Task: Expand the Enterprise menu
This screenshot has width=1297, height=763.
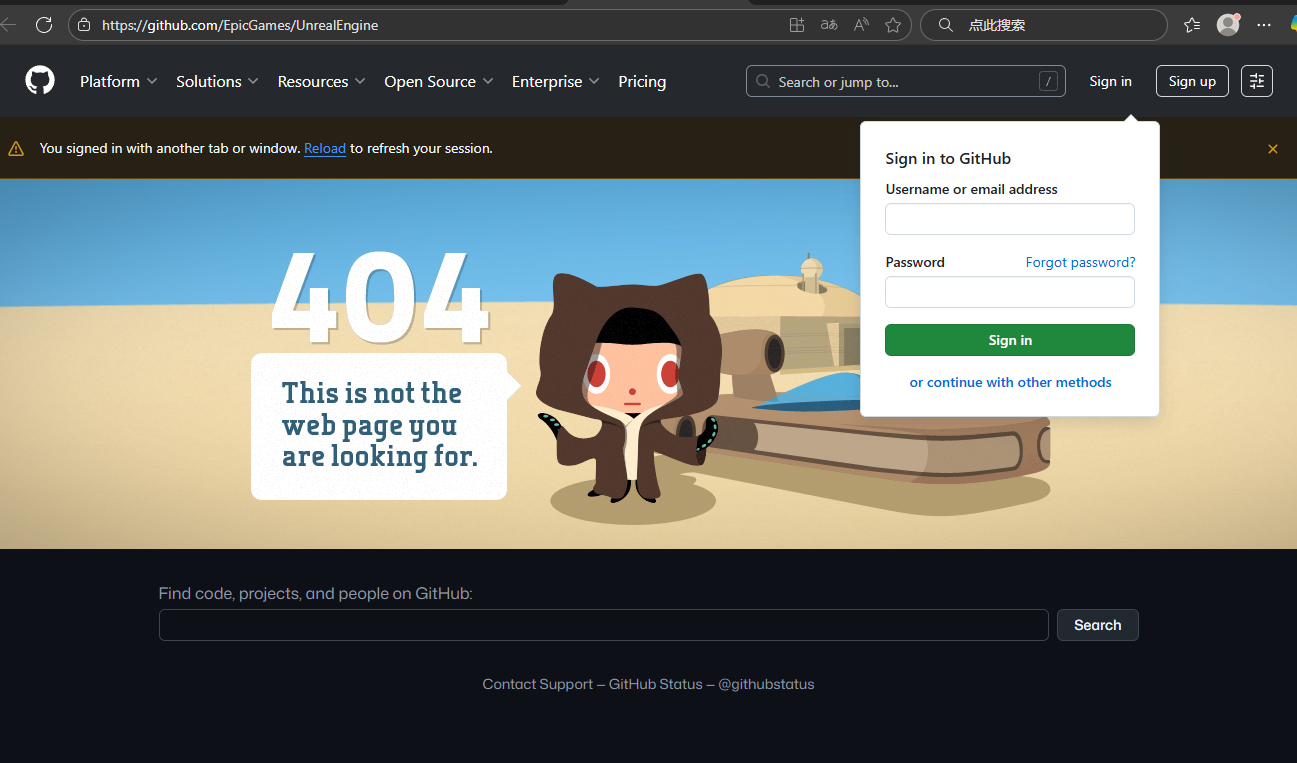Action: [x=555, y=82]
